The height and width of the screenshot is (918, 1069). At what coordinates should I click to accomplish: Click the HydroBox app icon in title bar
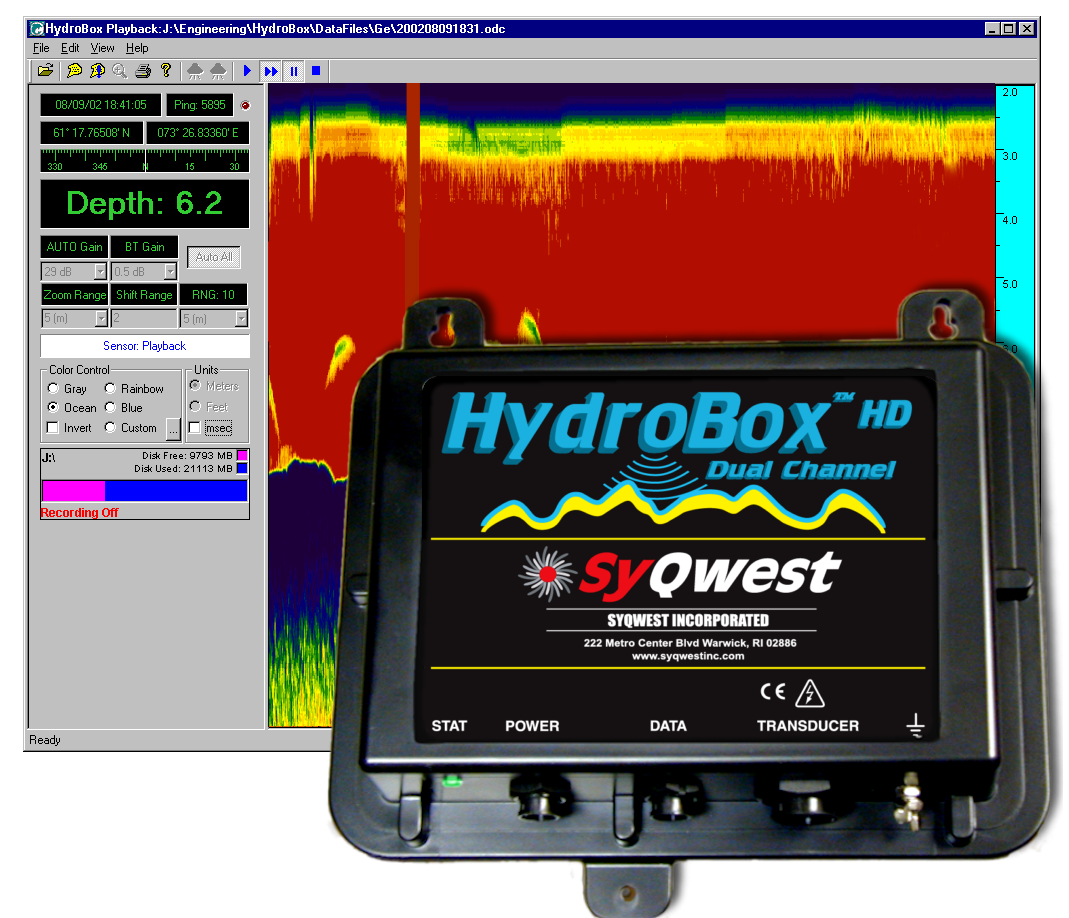click(x=37, y=29)
